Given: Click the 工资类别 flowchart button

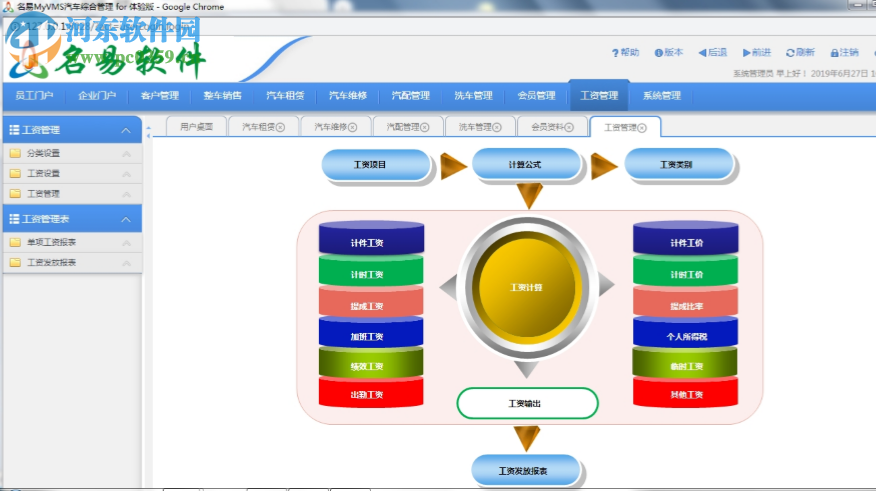Looking at the screenshot, I should (x=678, y=165).
